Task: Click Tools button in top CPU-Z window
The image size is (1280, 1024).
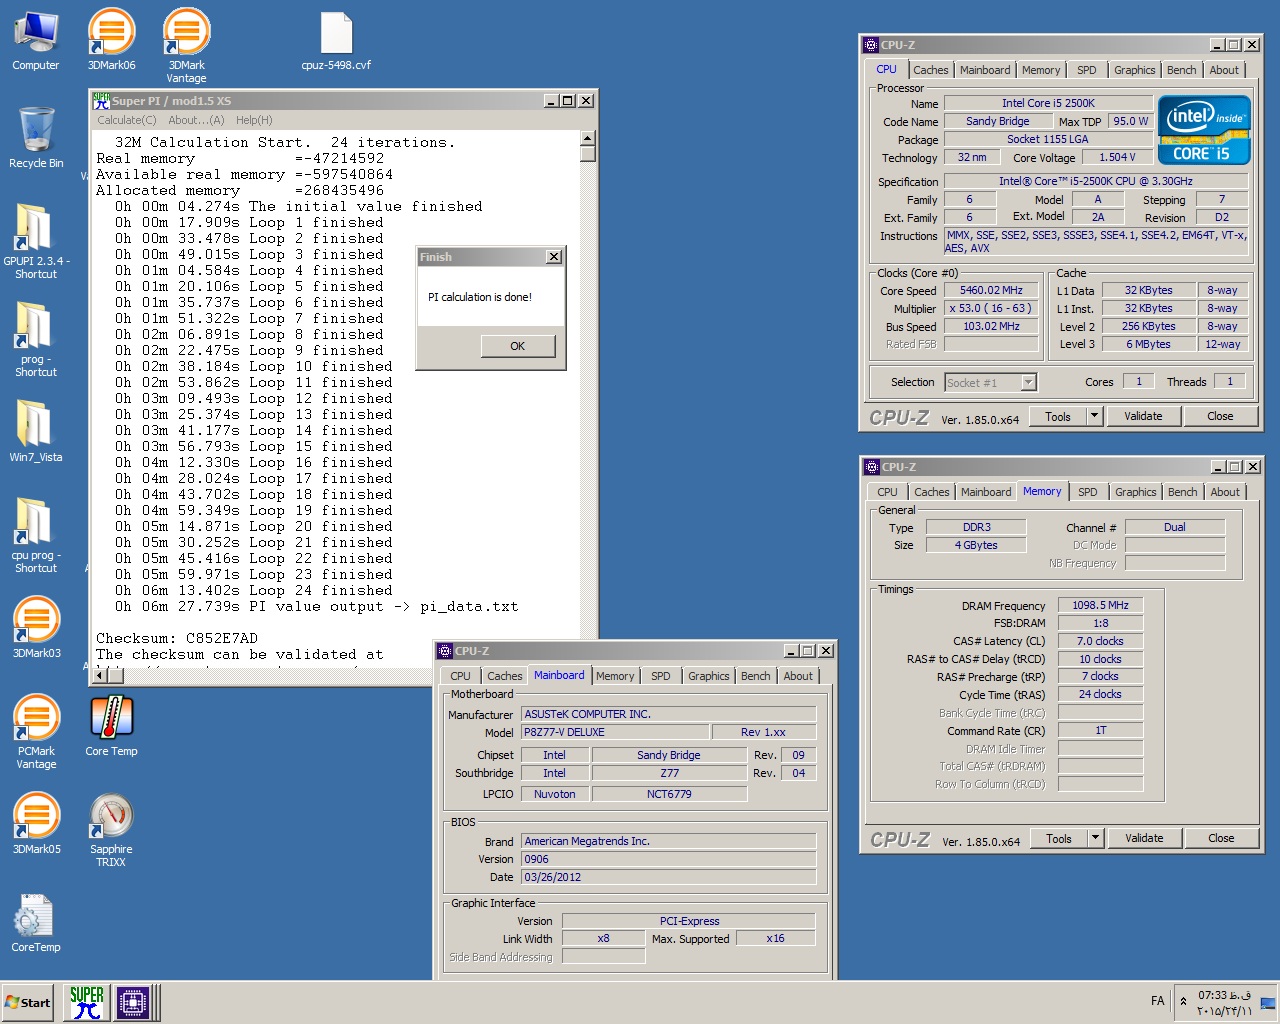Action: click(x=1058, y=417)
